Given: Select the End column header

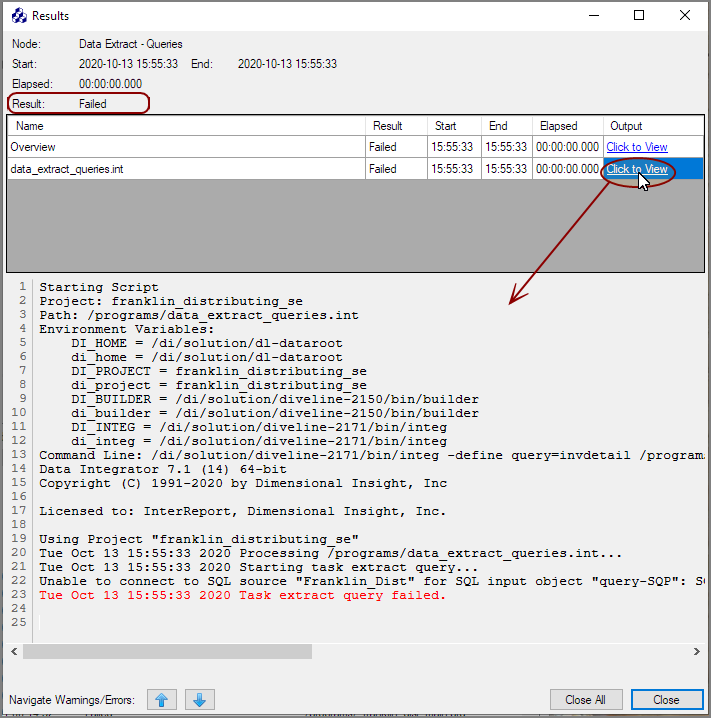Looking at the screenshot, I should pyautogui.click(x=506, y=126).
